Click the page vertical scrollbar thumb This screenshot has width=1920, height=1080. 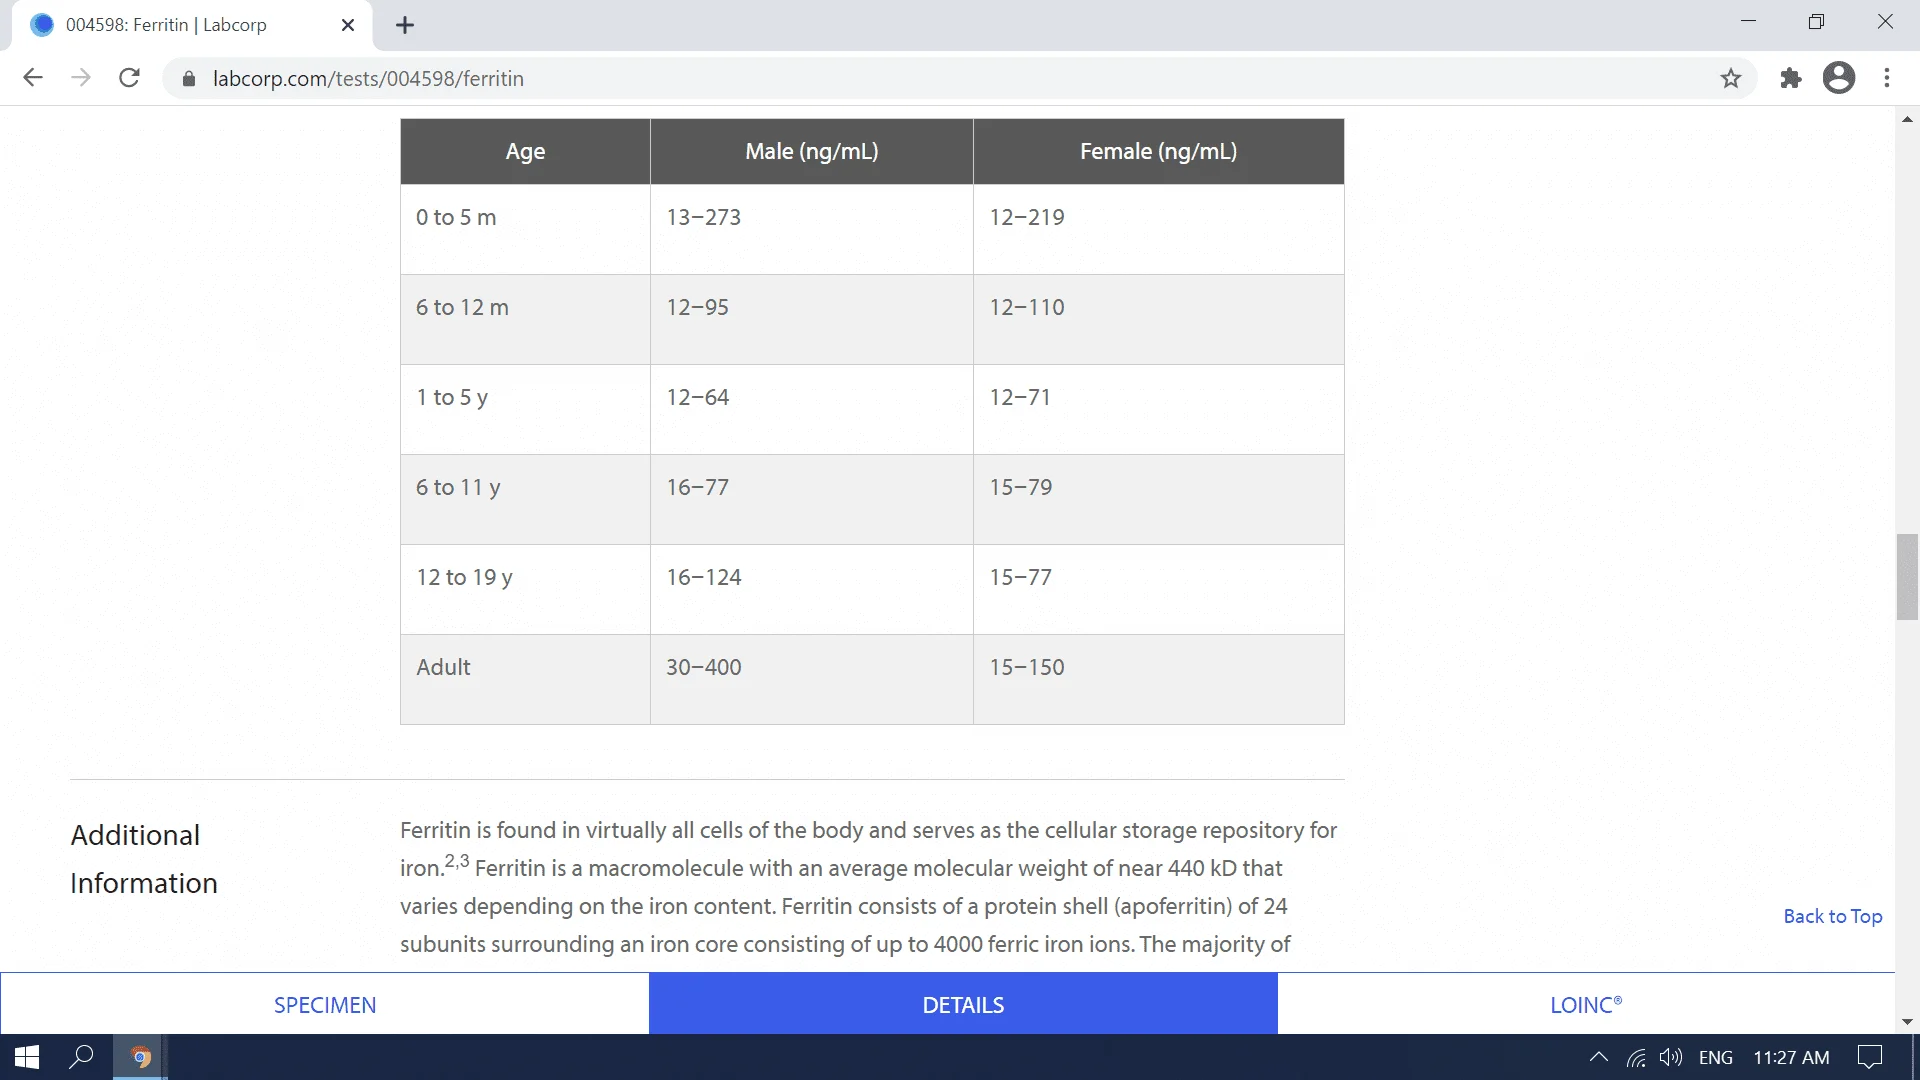[1907, 577]
